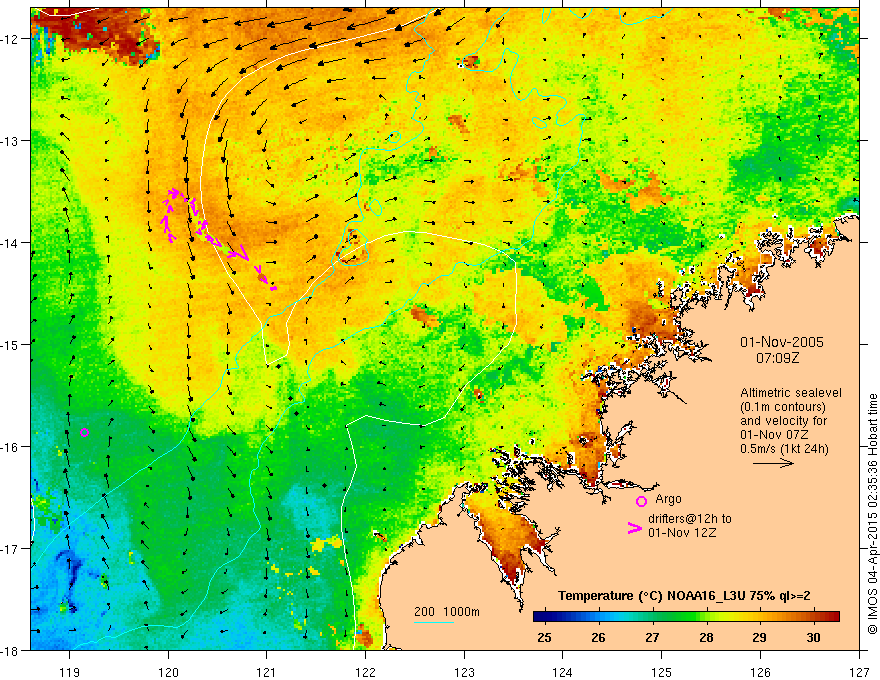Click the '-14' latitude axis label

click(x=11, y=242)
